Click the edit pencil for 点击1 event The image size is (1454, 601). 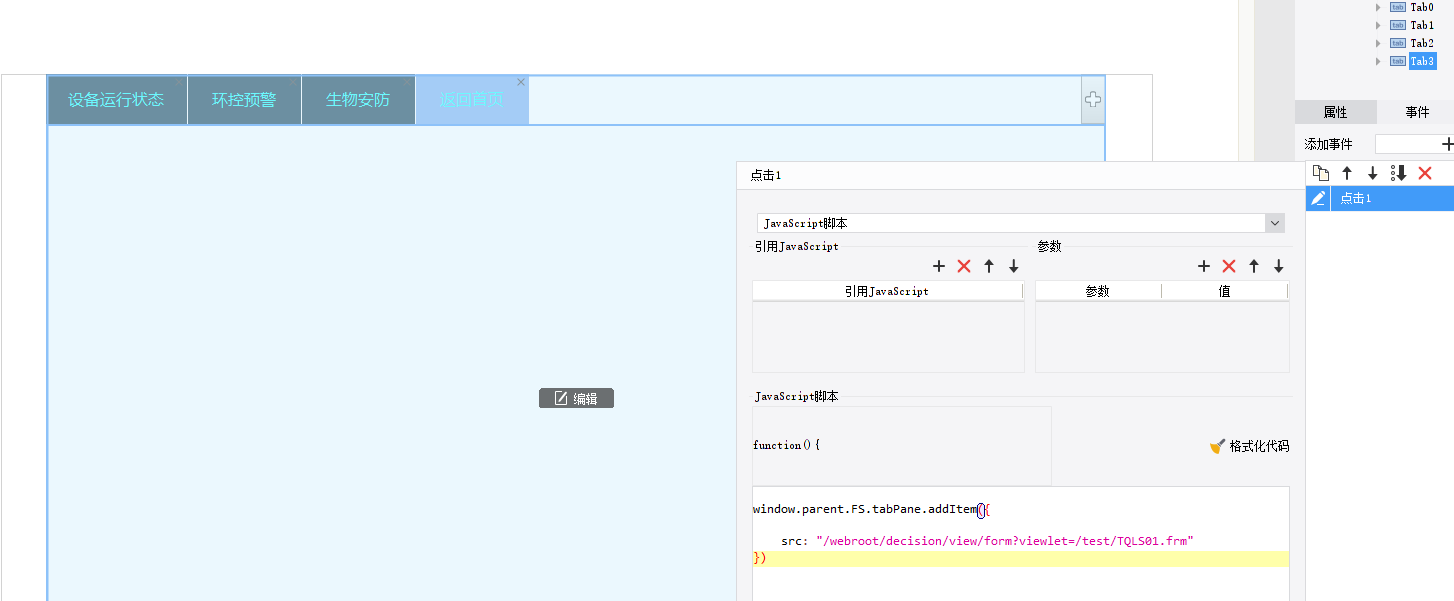coord(1318,198)
